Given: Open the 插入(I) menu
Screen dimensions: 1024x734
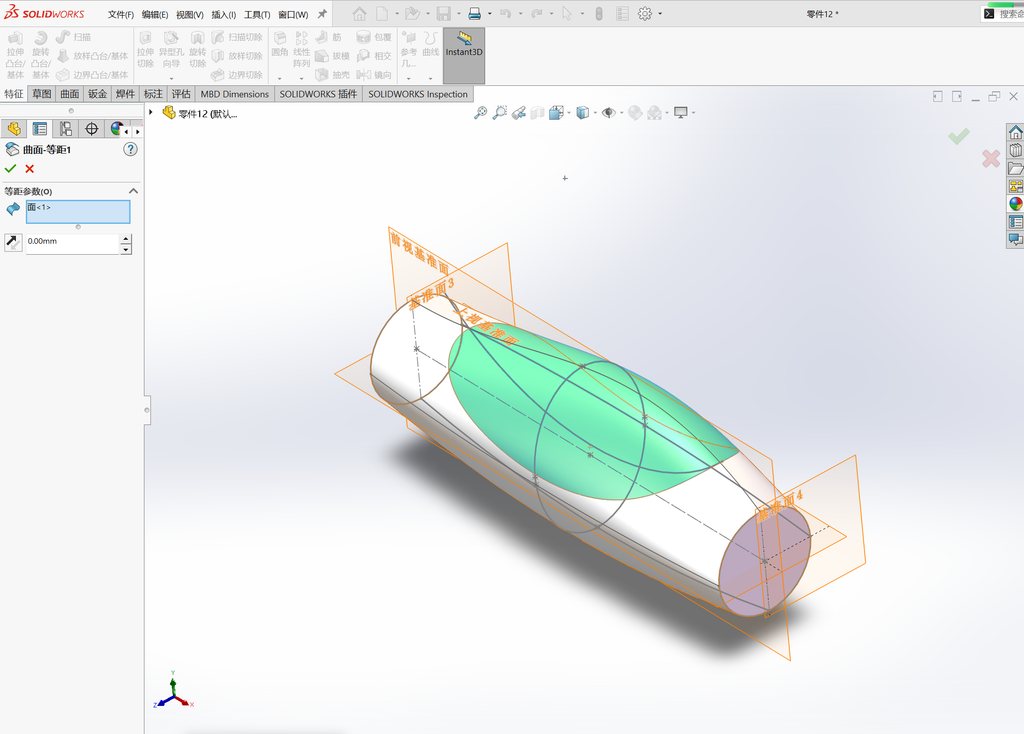Looking at the screenshot, I should [x=223, y=14].
